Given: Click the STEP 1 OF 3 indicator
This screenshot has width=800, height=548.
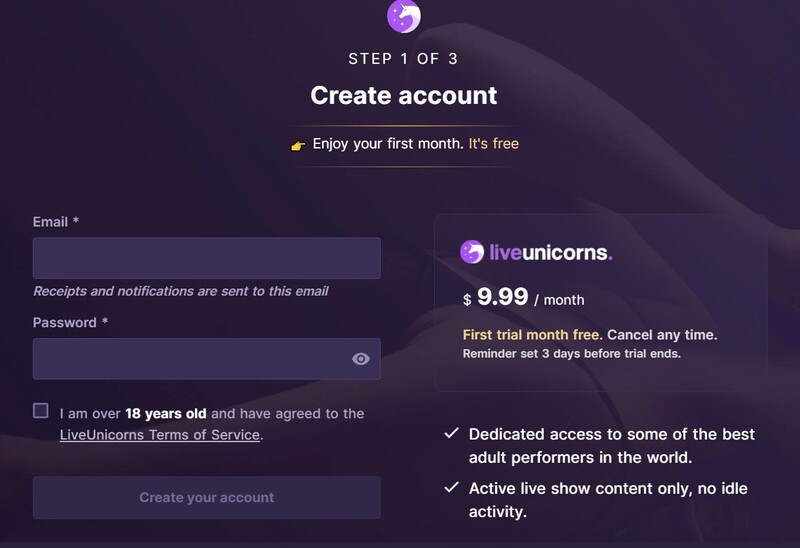Looking at the screenshot, I should (x=403, y=59).
